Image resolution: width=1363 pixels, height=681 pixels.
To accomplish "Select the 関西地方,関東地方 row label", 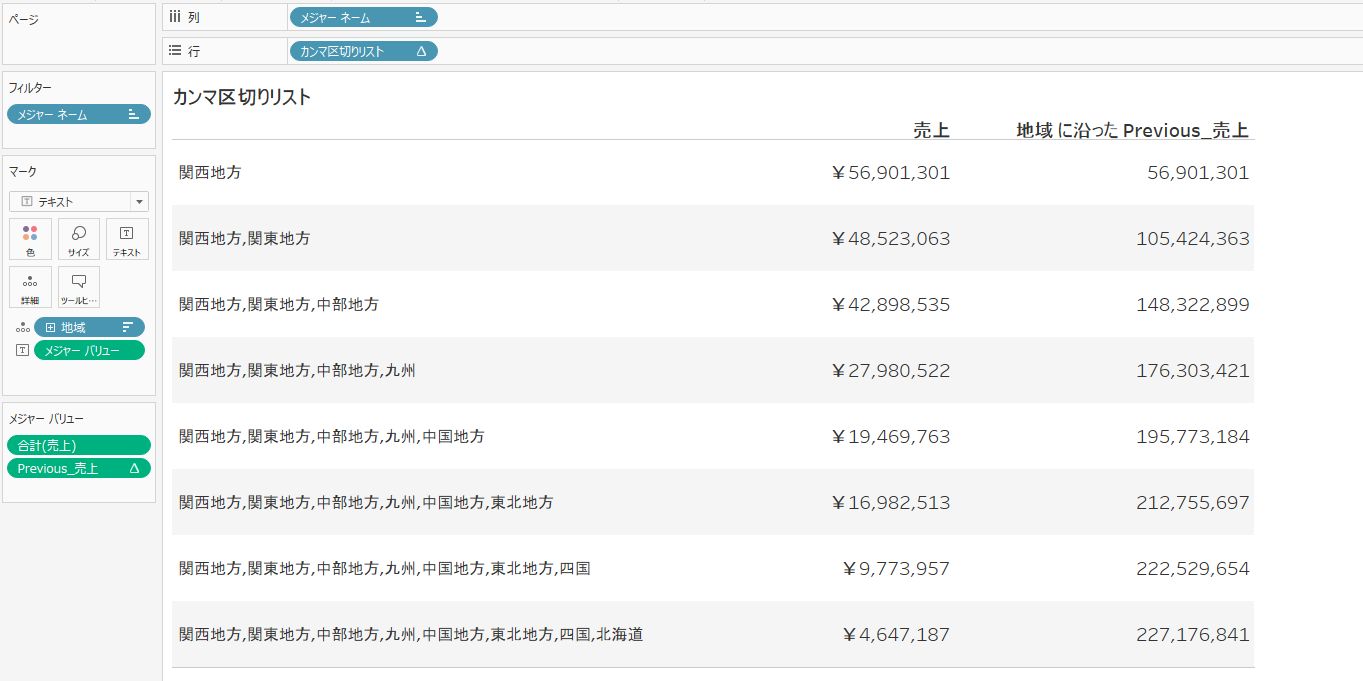I will (245, 239).
